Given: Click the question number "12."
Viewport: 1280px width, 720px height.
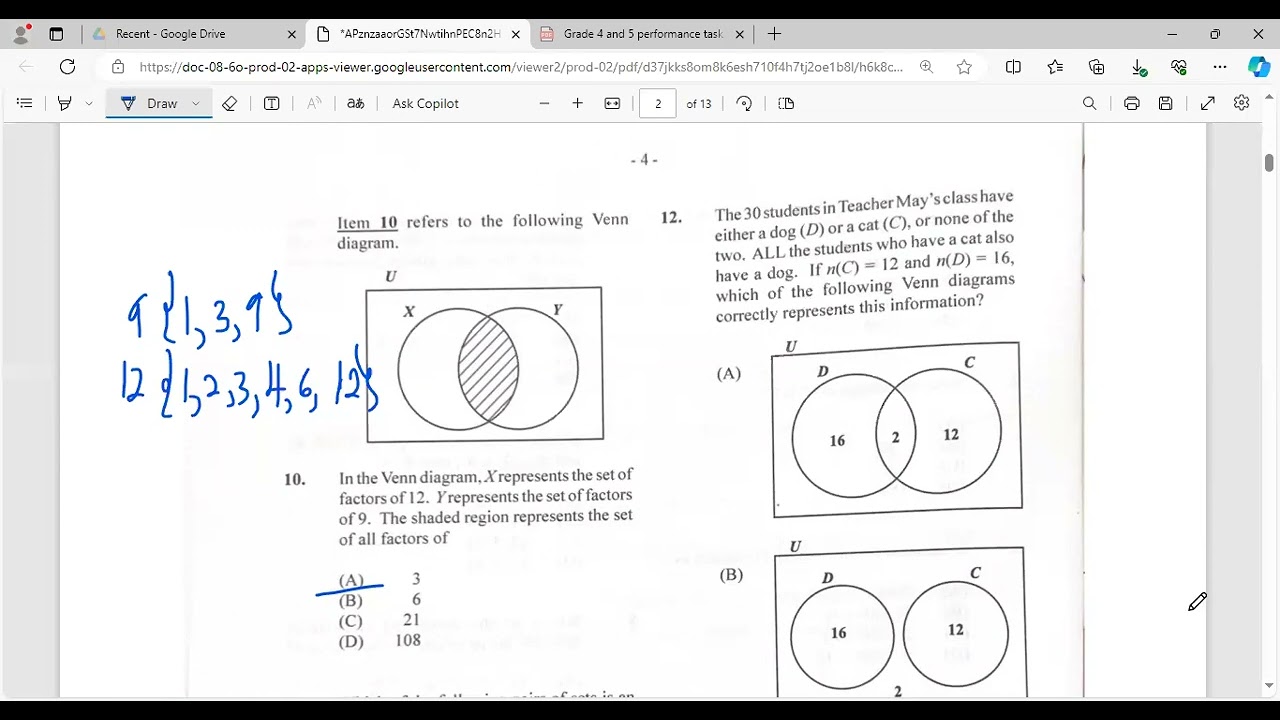Looking at the screenshot, I should (x=671, y=217).
